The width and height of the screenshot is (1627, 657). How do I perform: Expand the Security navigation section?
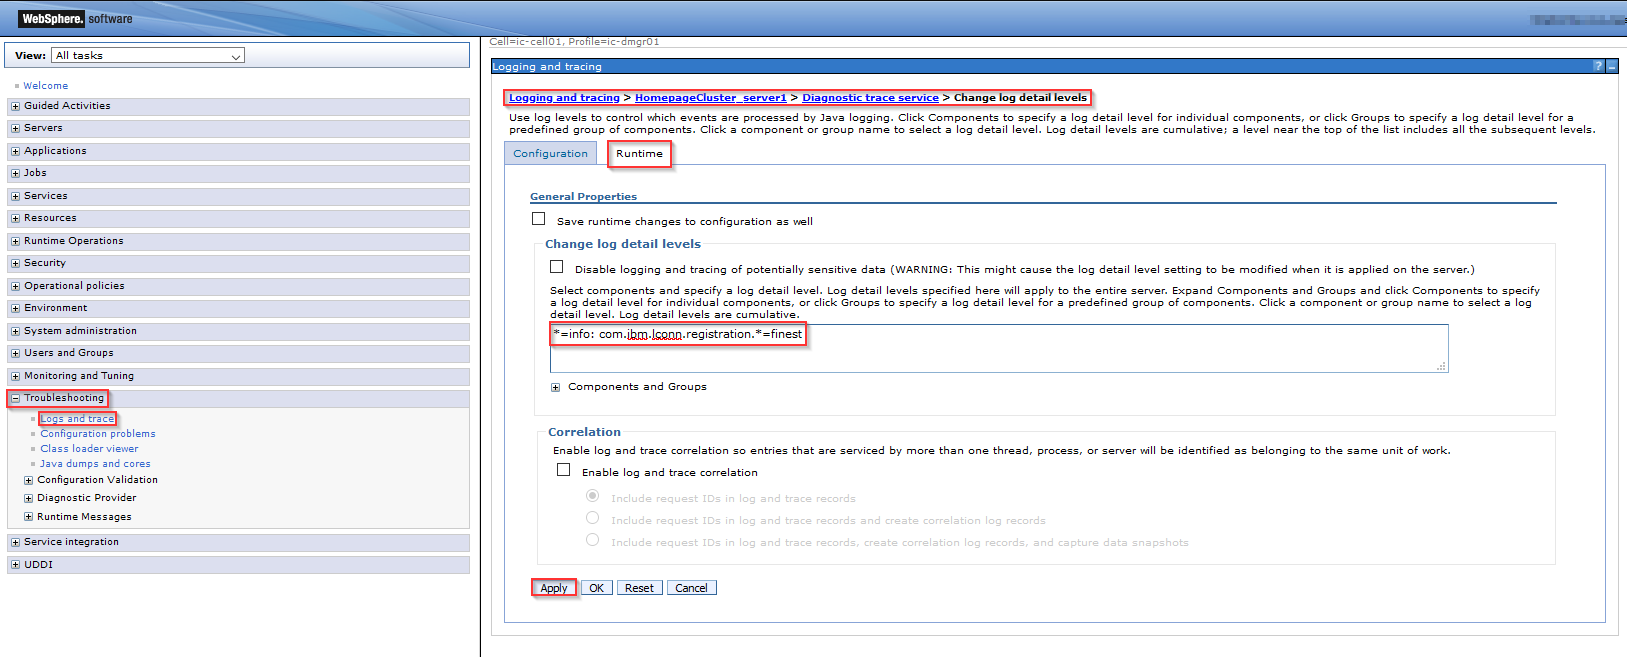click(x=15, y=263)
